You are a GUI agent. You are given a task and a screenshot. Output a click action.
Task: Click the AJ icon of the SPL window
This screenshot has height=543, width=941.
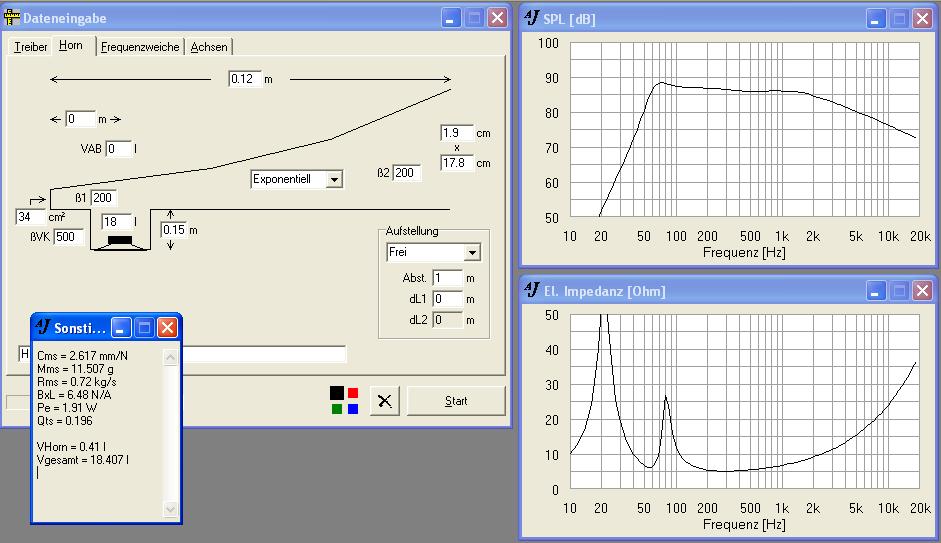click(532, 17)
